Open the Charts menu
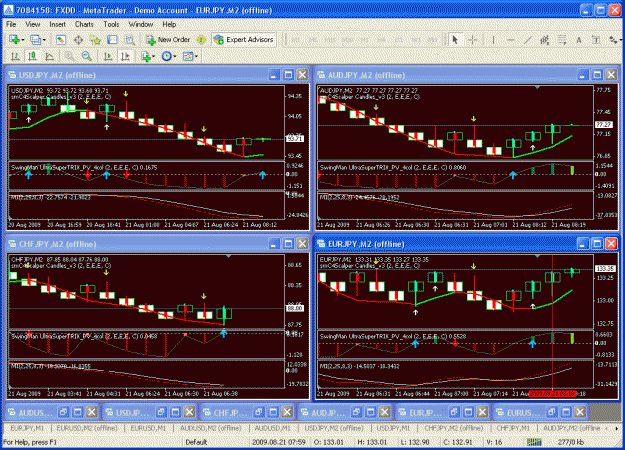Screen dimensions: 625x450 pyautogui.click(x=84, y=24)
